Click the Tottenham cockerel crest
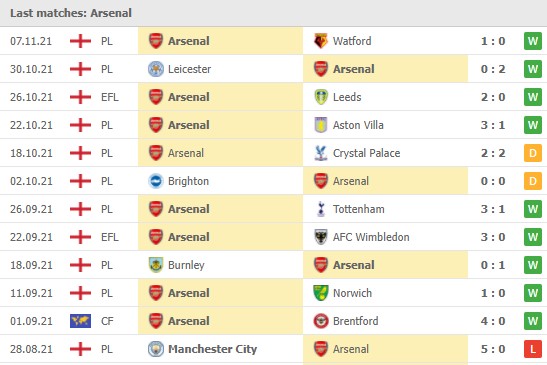 pos(321,209)
